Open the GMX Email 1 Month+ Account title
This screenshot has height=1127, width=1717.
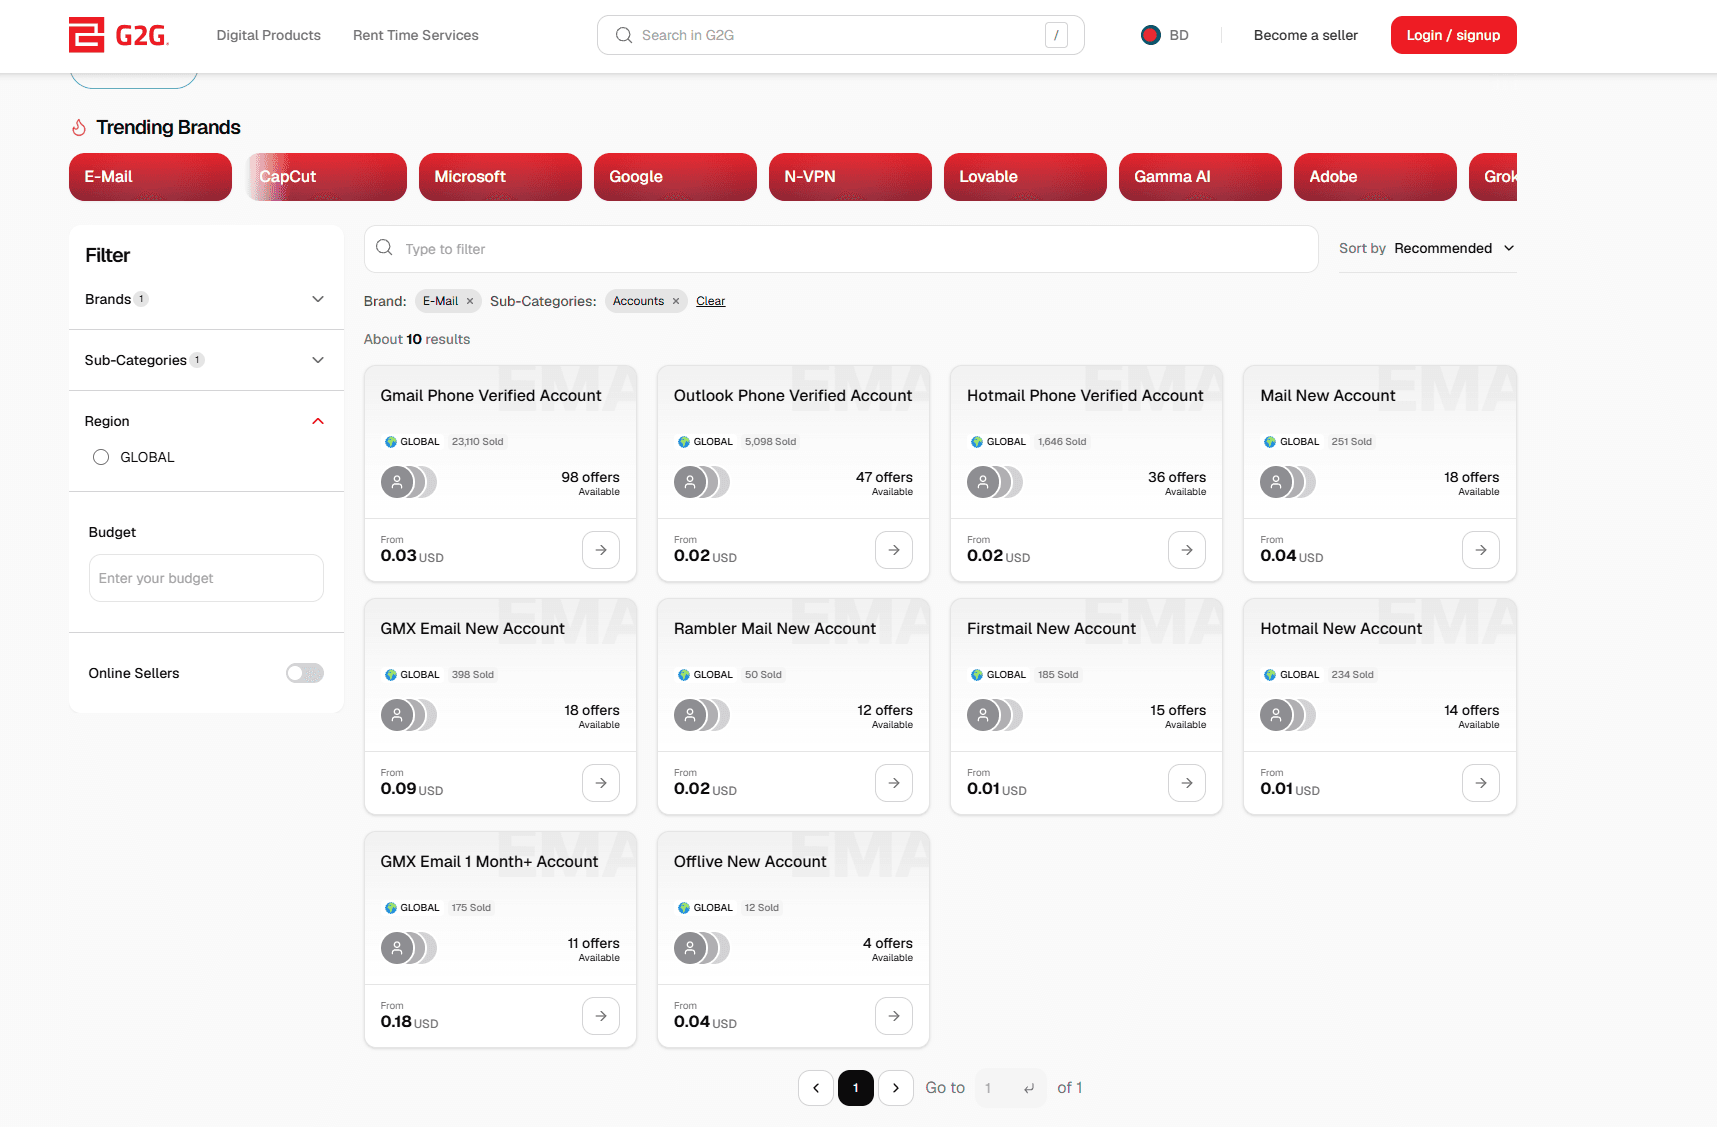coord(489,862)
